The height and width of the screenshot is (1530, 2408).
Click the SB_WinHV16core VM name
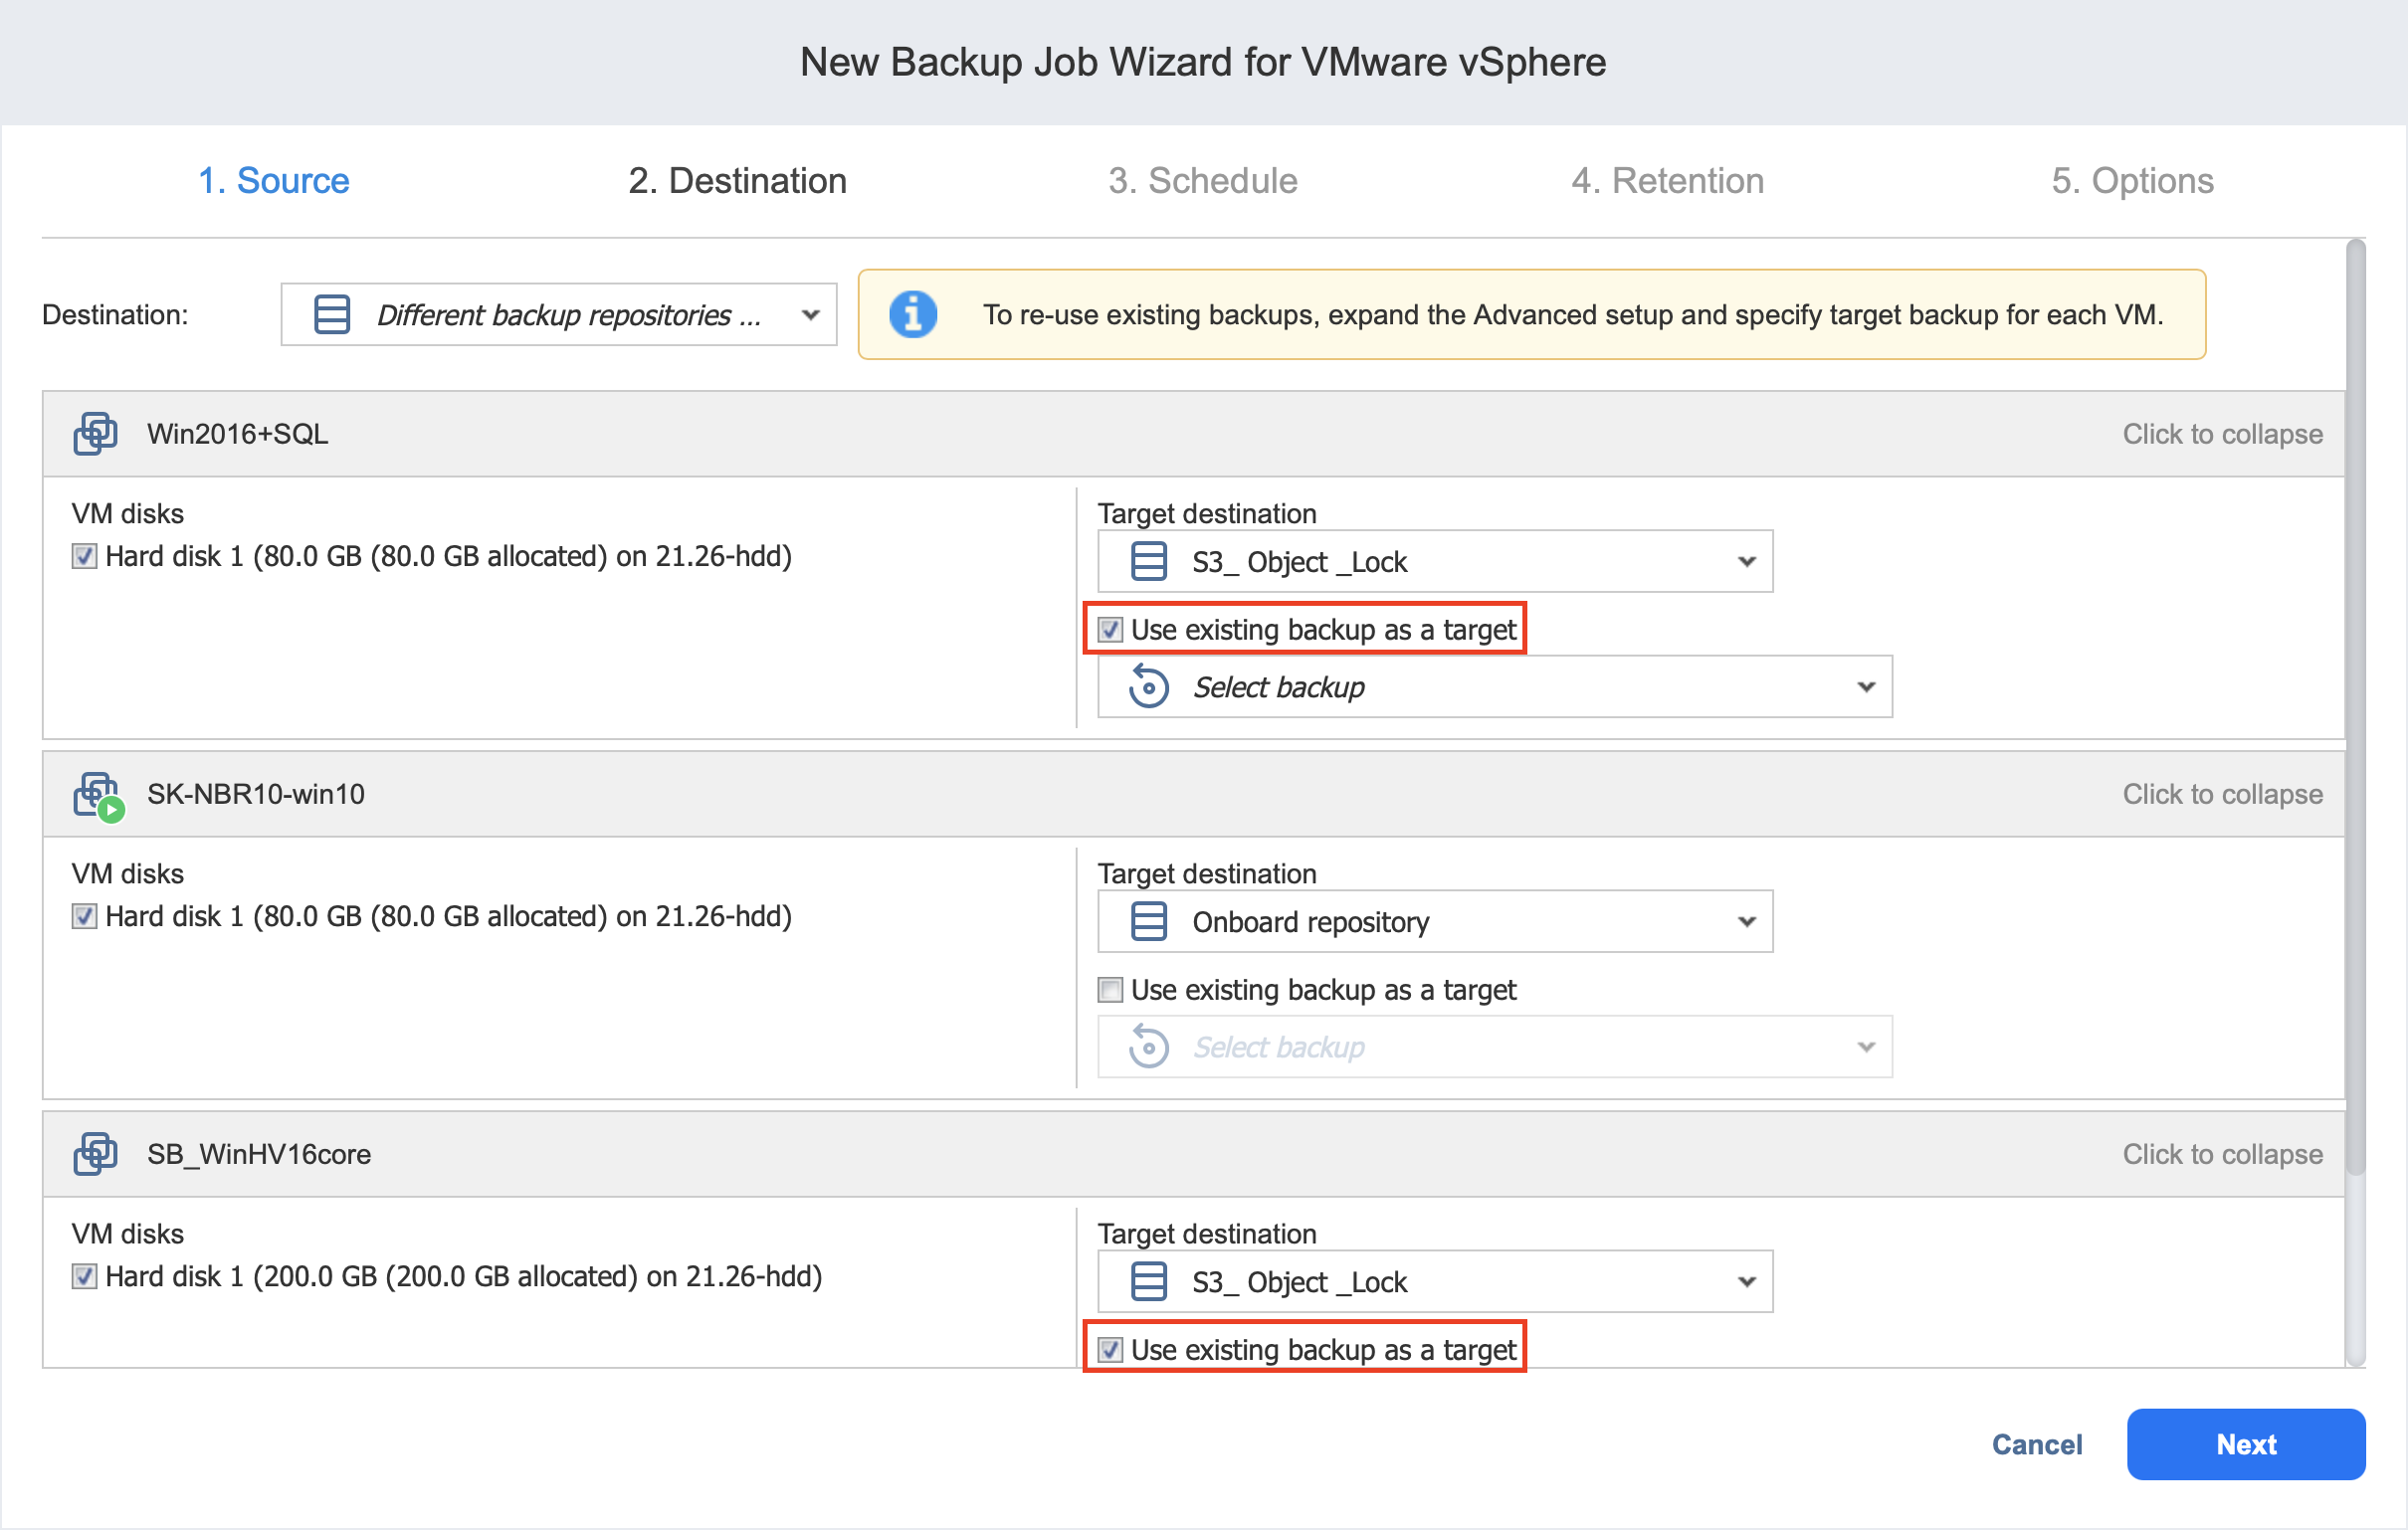point(259,1154)
